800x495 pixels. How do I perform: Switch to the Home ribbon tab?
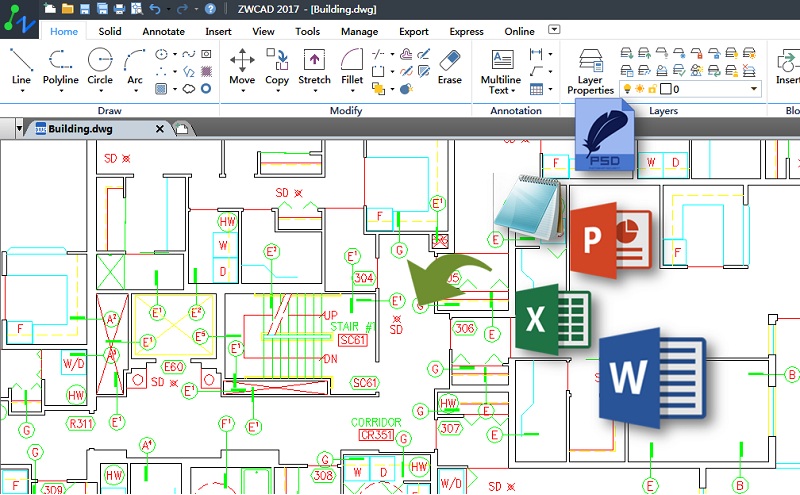coord(64,31)
